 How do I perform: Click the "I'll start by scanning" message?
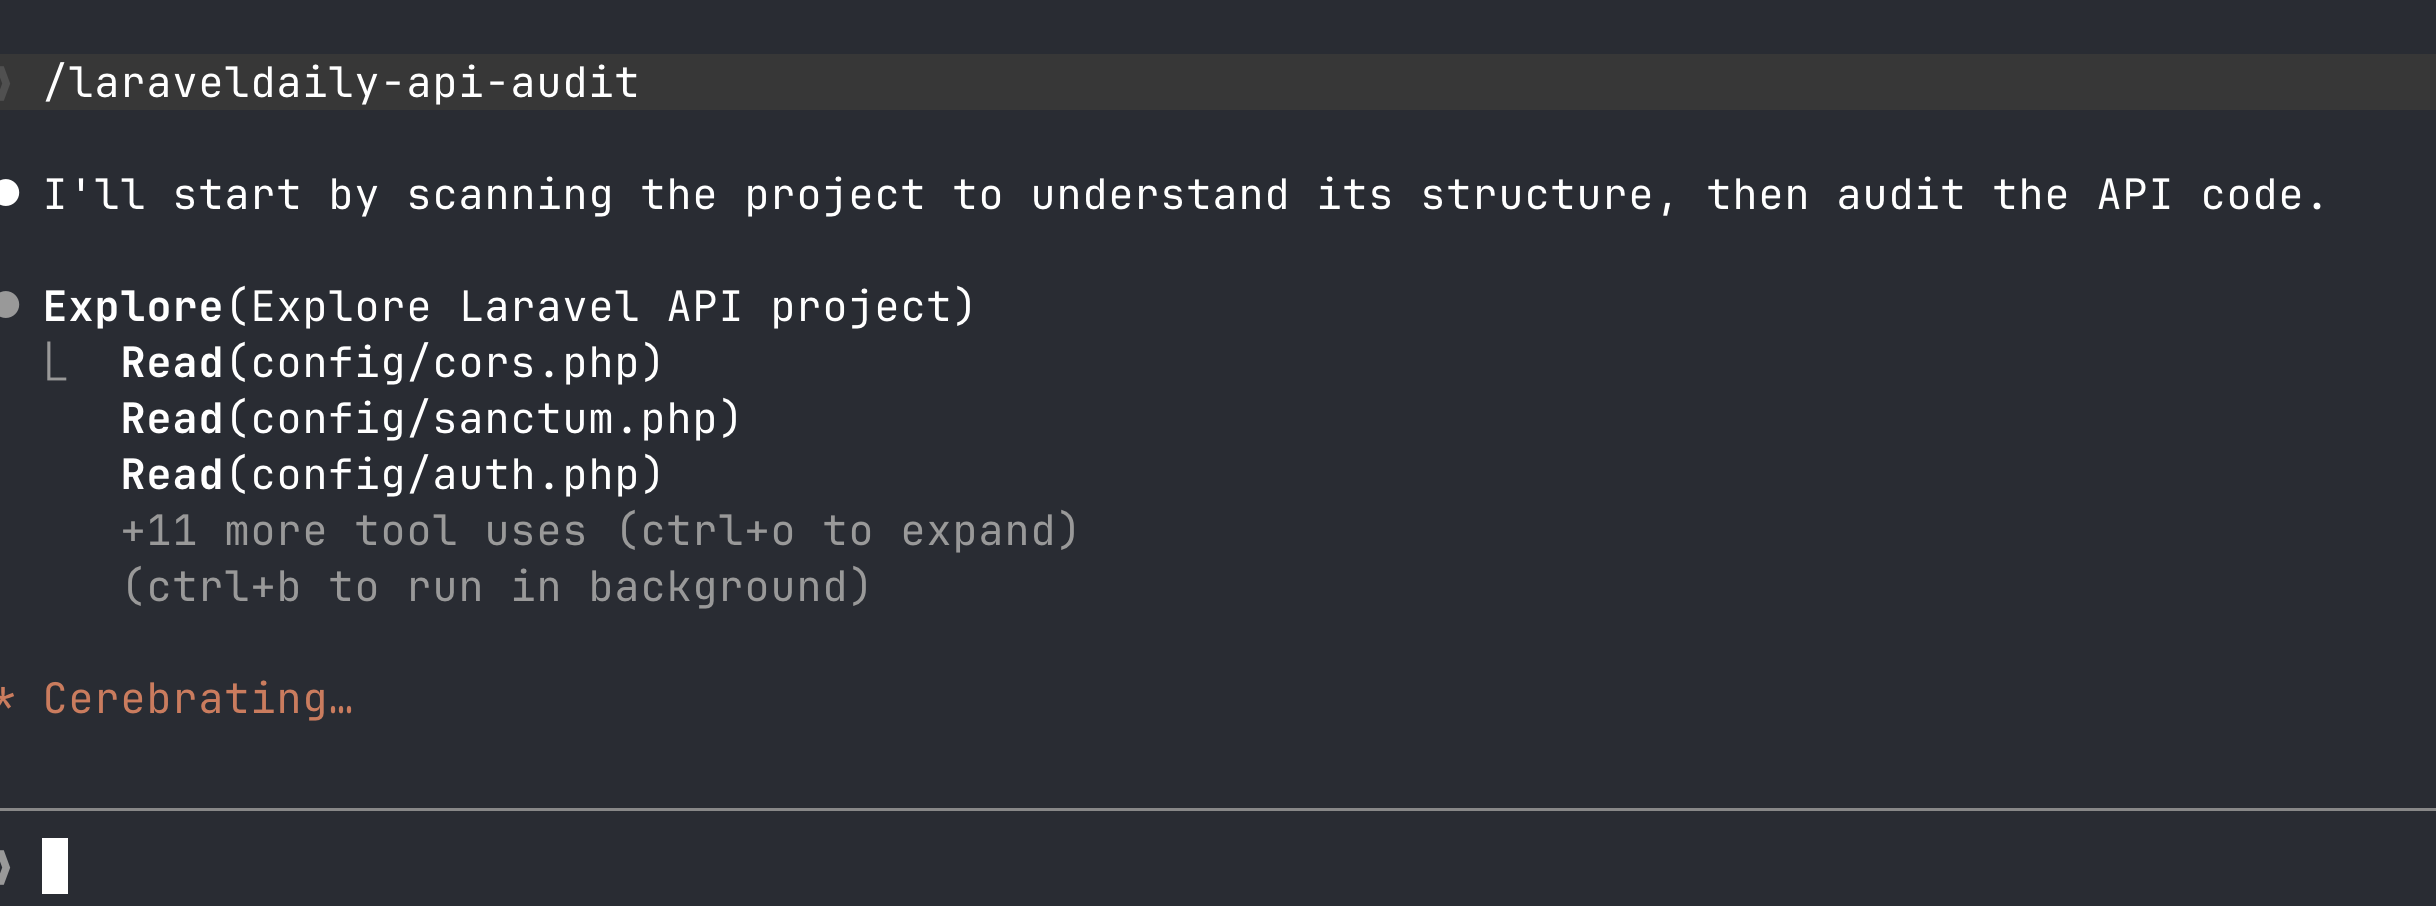1184,194
